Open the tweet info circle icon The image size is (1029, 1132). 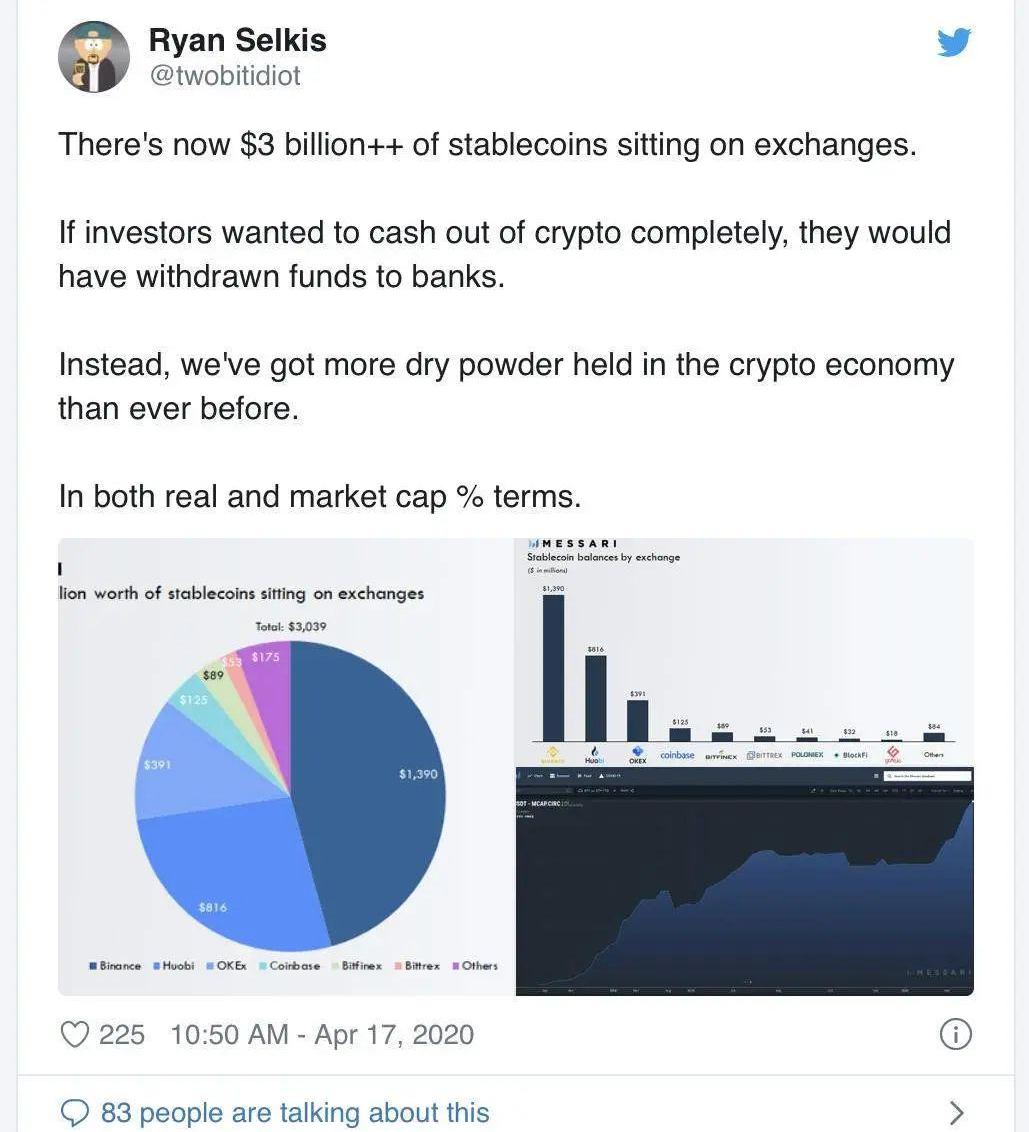tap(955, 1034)
